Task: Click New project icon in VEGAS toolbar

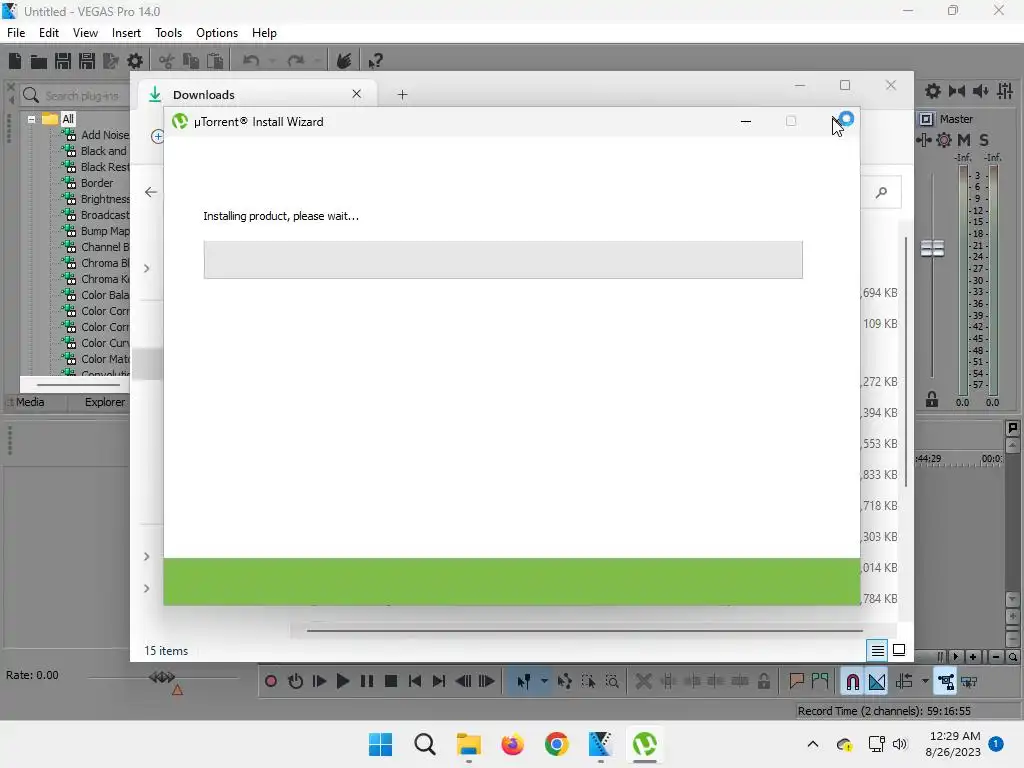Action: click(15, 61)
